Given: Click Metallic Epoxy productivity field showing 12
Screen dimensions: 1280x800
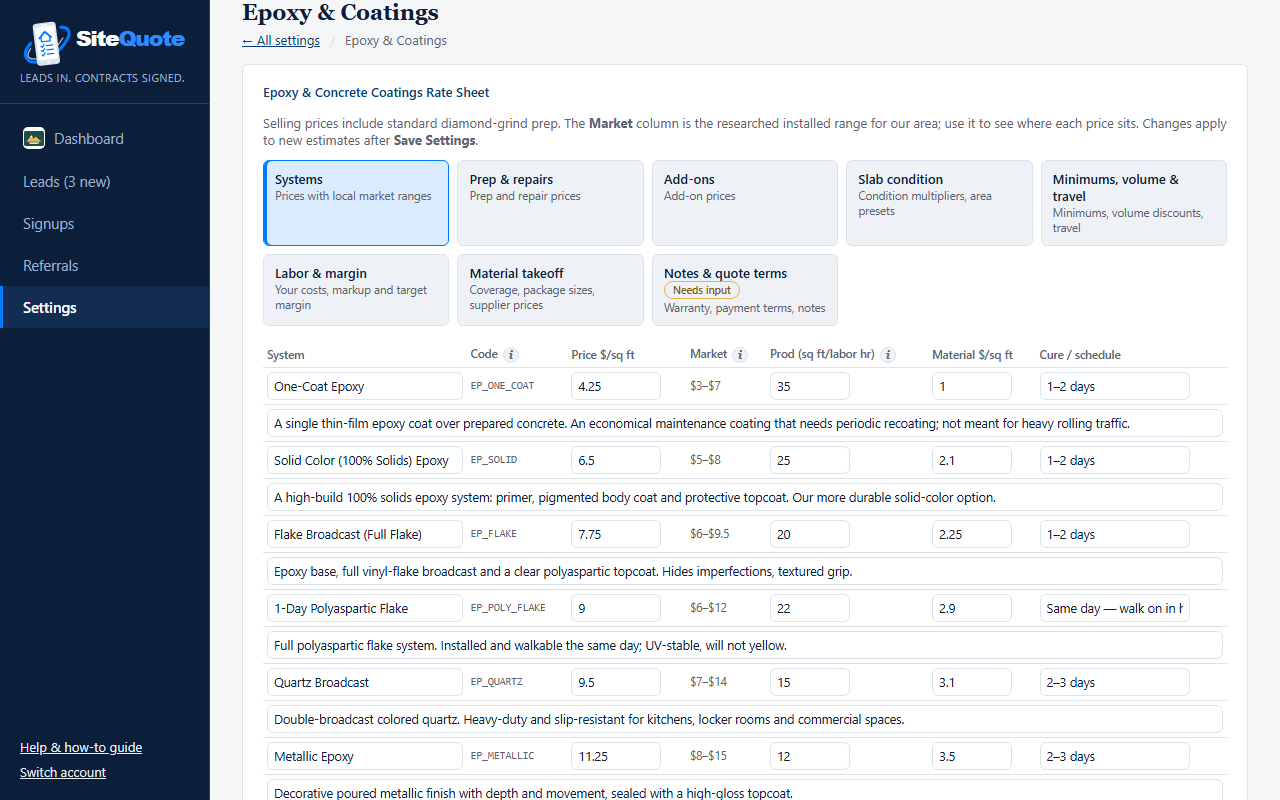Looking at the screenshot, I should 810,757.
